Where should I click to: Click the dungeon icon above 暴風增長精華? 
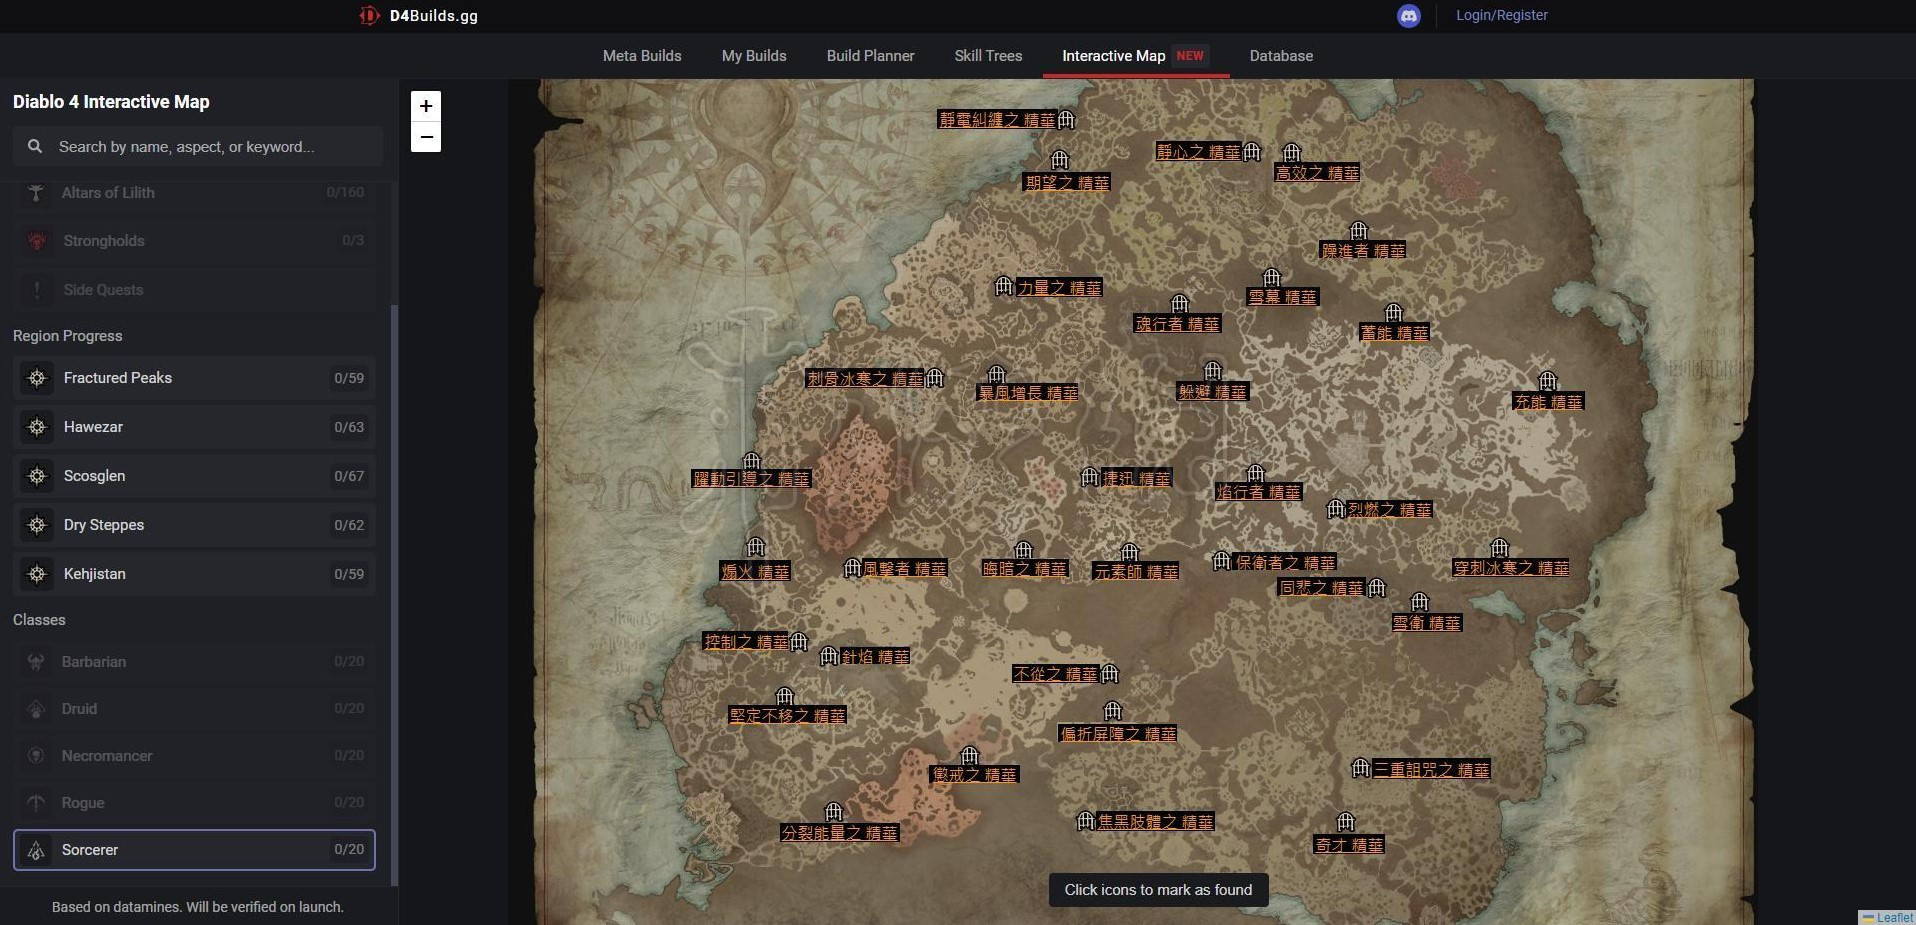point(997,375)
